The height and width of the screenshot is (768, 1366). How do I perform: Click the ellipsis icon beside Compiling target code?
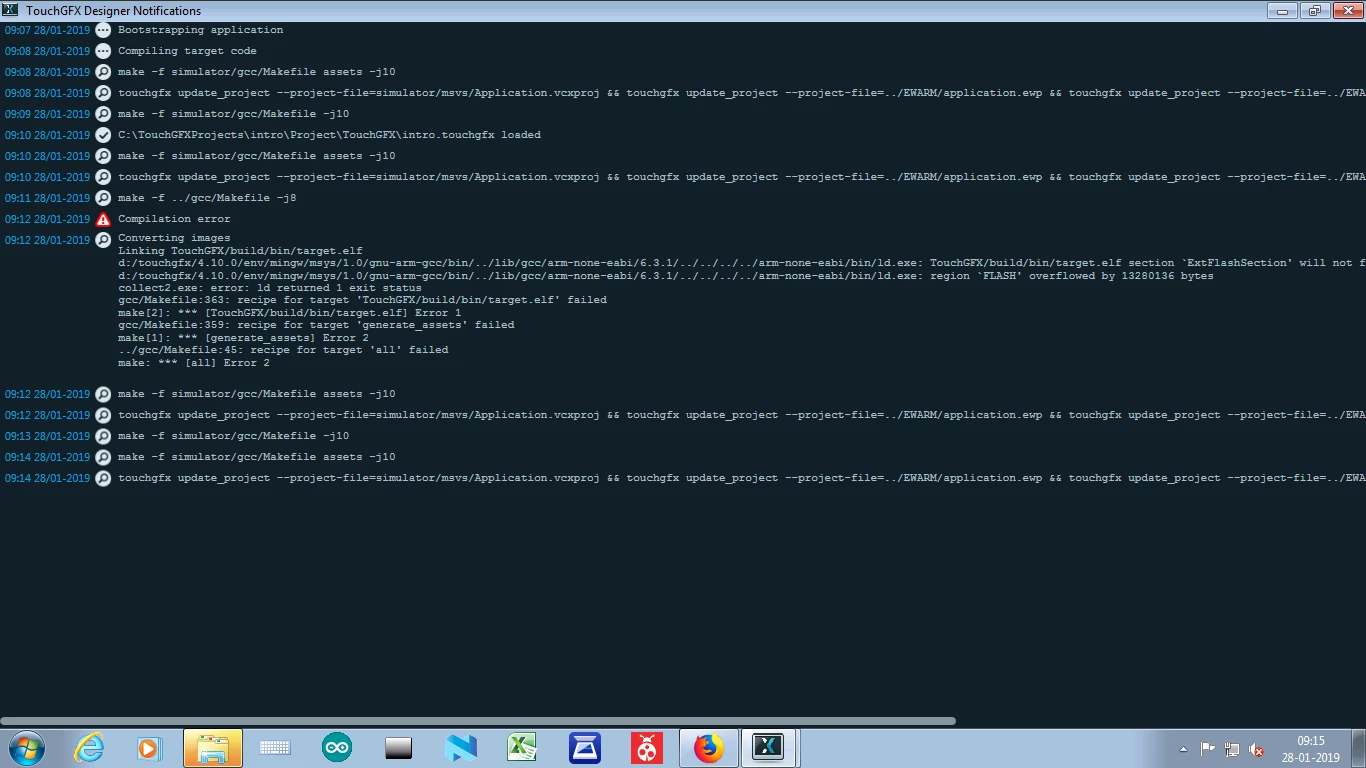tap(103, 51)
